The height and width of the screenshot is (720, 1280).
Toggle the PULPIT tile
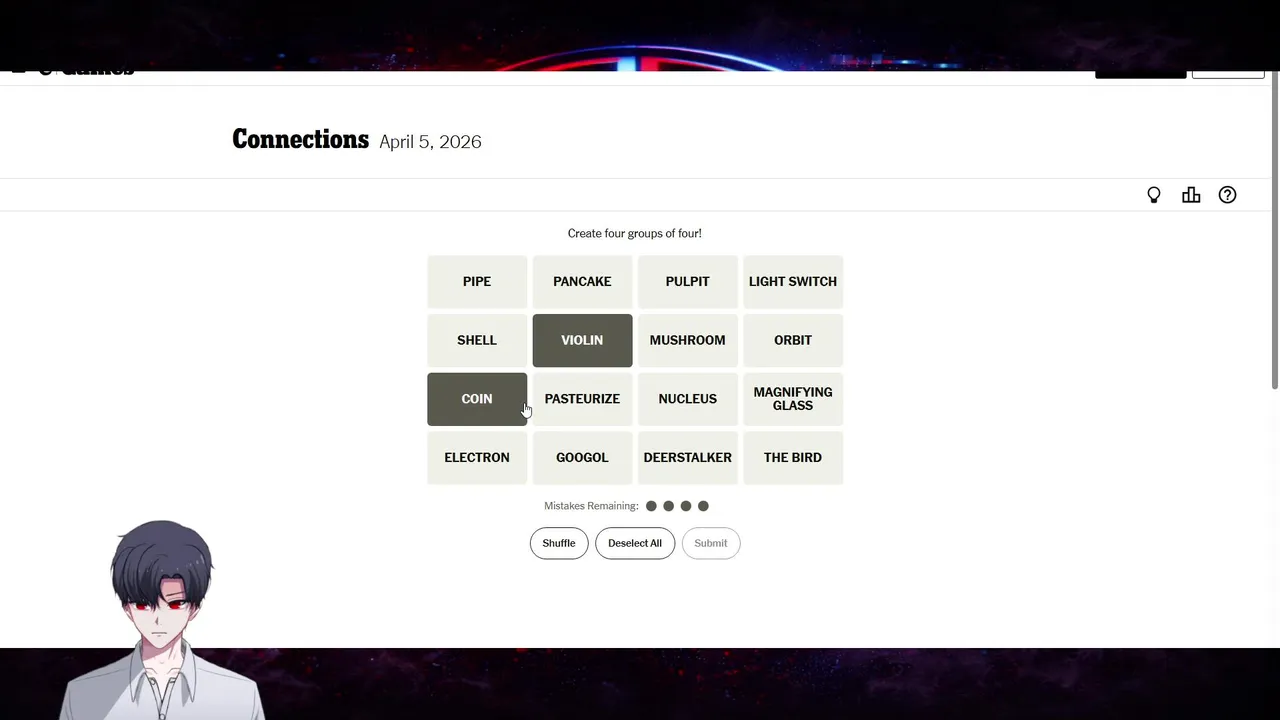pos(687,282)
